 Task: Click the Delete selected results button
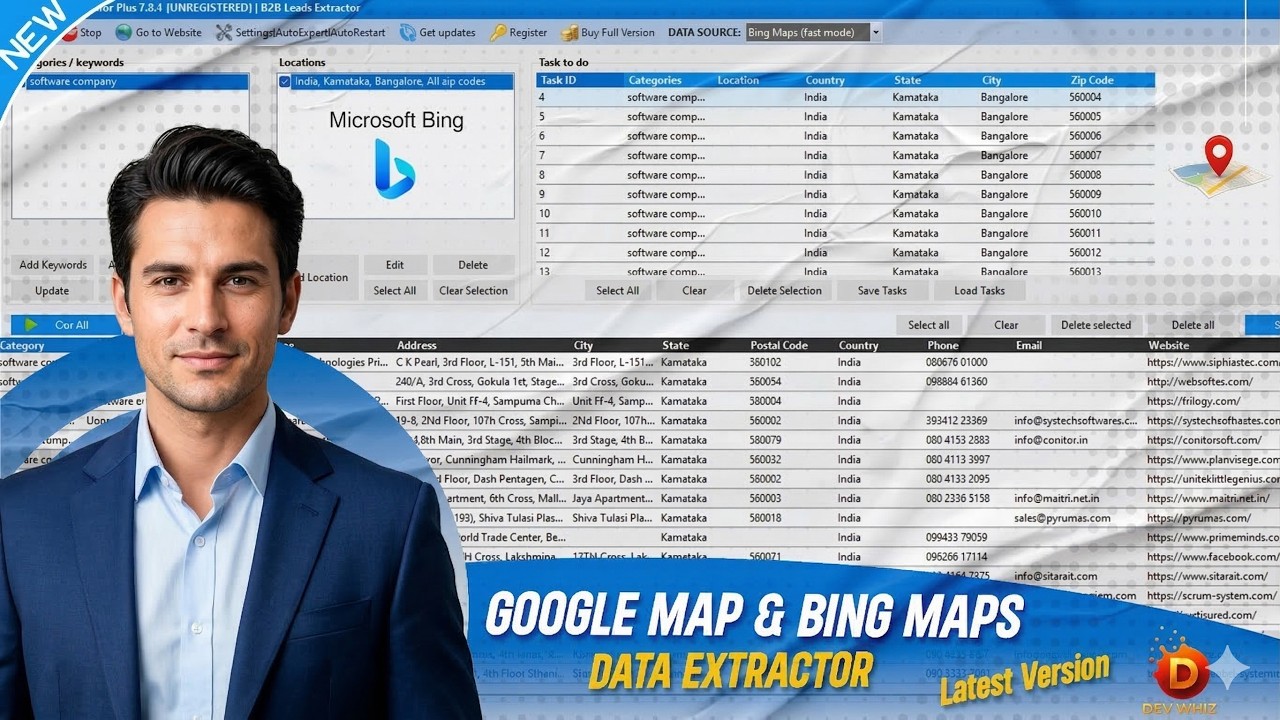(x=1096, y=325)
